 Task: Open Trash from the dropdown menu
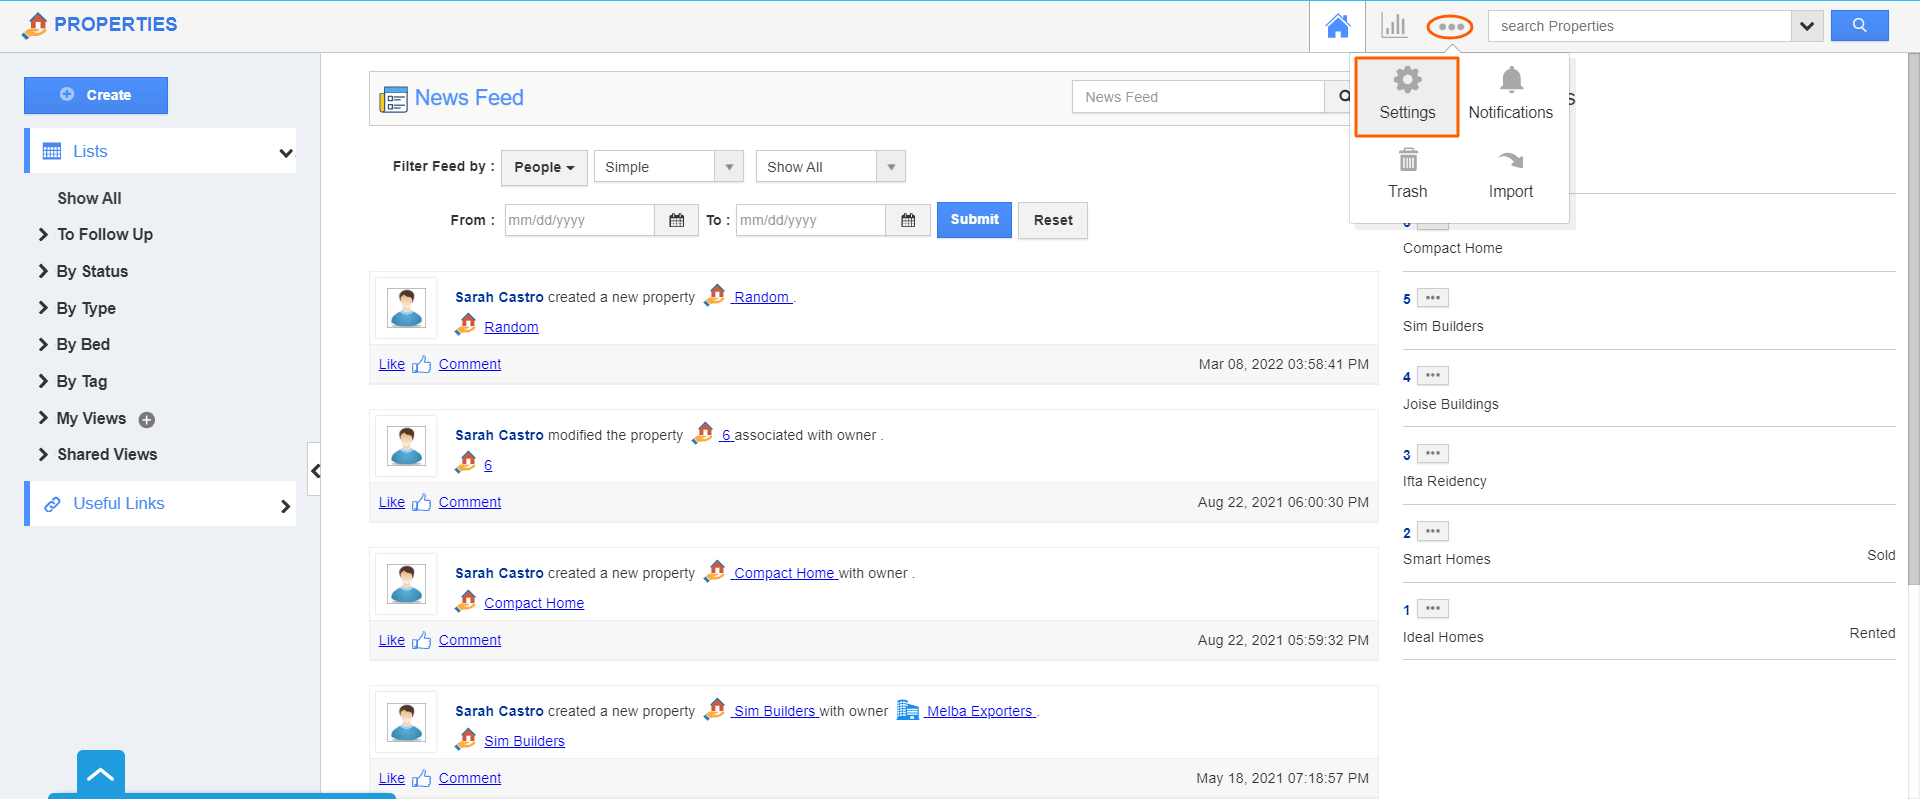(1407, 174)
